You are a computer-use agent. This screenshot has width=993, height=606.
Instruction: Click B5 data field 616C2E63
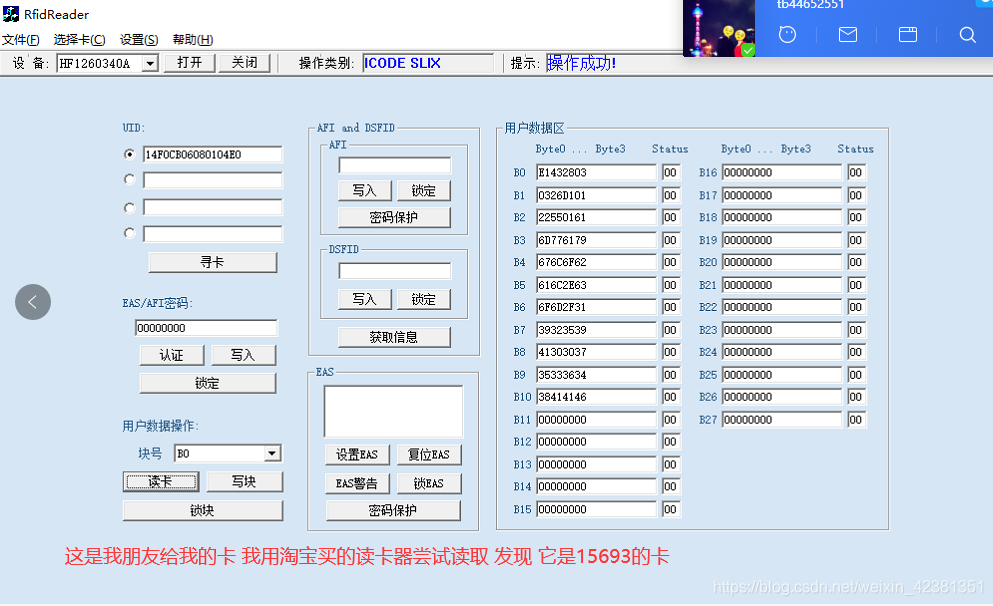tap(596, 285)
